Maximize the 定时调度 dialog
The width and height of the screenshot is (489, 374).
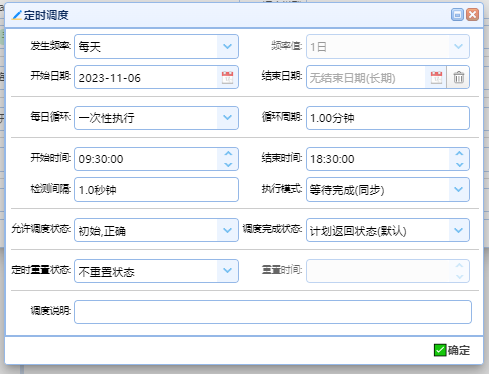point(457,15)
